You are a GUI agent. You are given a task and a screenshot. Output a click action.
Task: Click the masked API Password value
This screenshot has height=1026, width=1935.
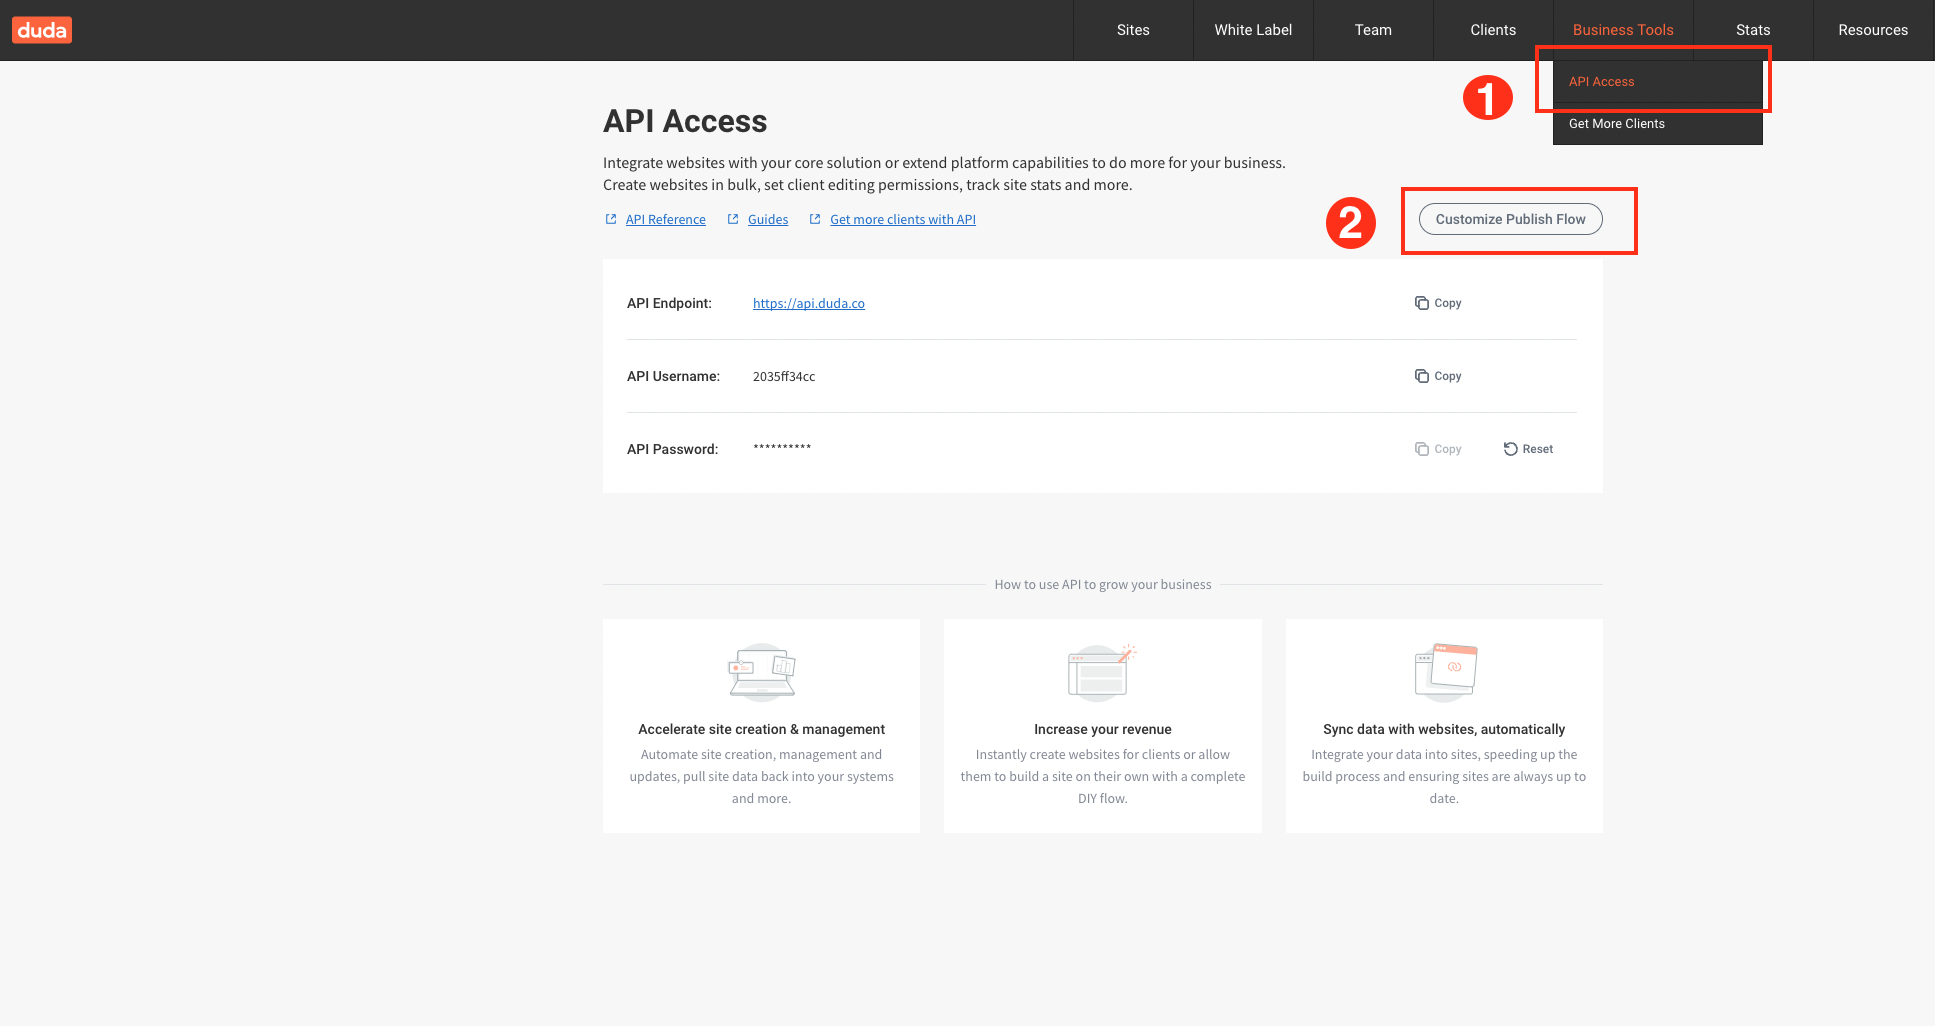782,448
